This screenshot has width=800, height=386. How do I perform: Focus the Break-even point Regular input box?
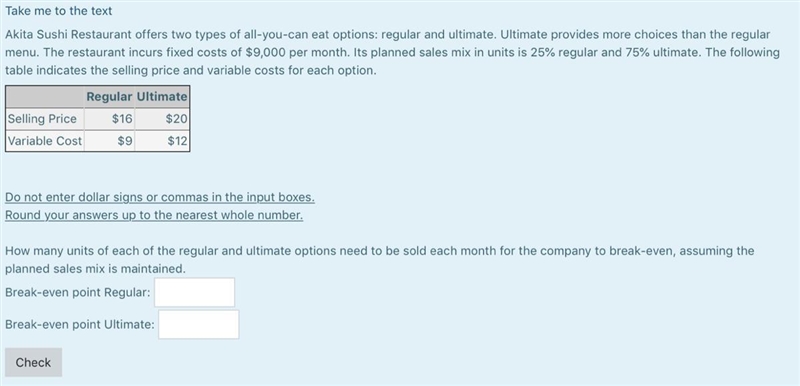(x=194, y=292)
